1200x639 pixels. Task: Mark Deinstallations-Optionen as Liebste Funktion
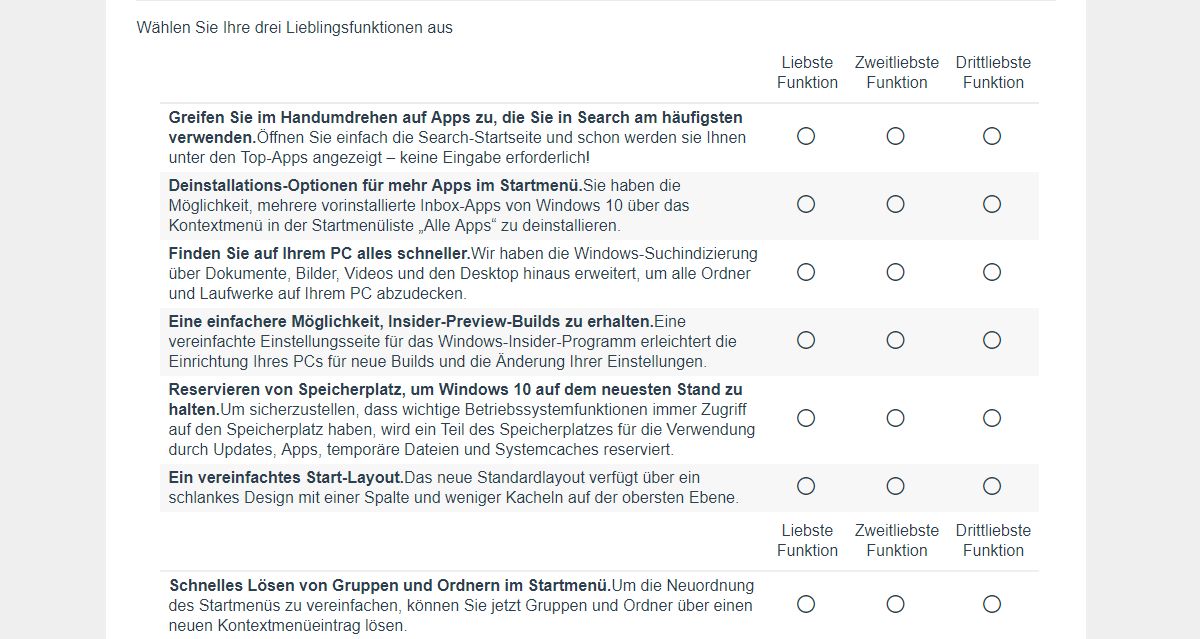tap(806, 204)
